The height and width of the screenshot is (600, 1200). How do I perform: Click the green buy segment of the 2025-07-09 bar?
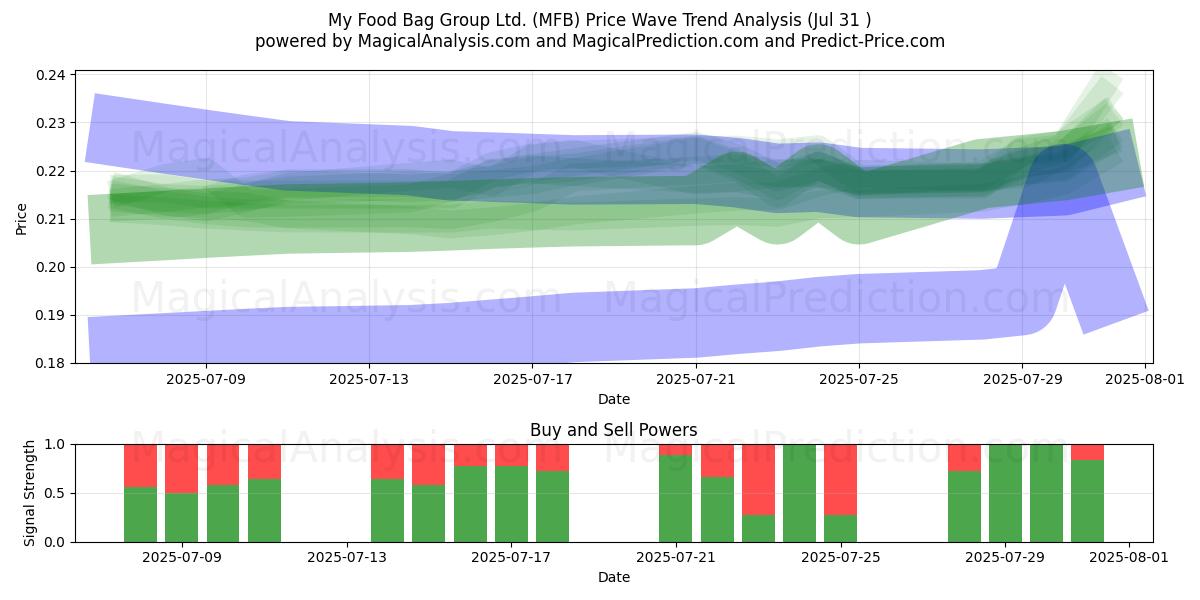pyautogui.click(x=182, y=517)
